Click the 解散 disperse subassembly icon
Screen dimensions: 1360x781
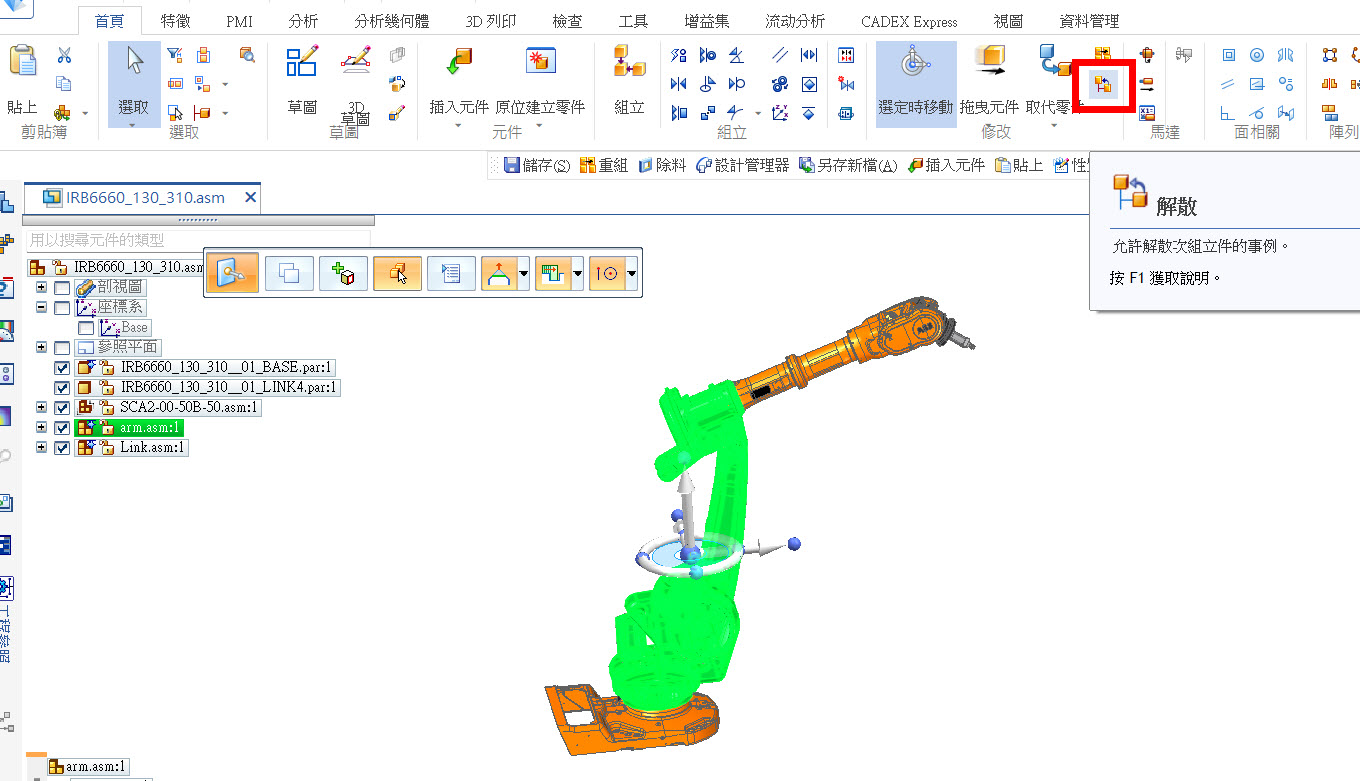[1103, 85]
